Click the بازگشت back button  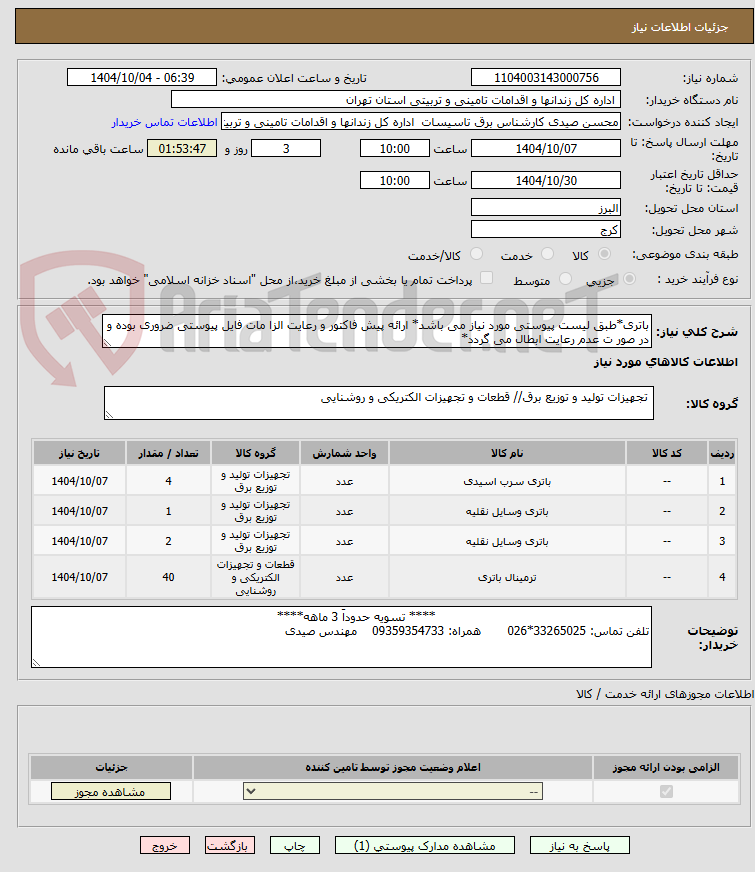pyautogui.click(x=230, y=846)
